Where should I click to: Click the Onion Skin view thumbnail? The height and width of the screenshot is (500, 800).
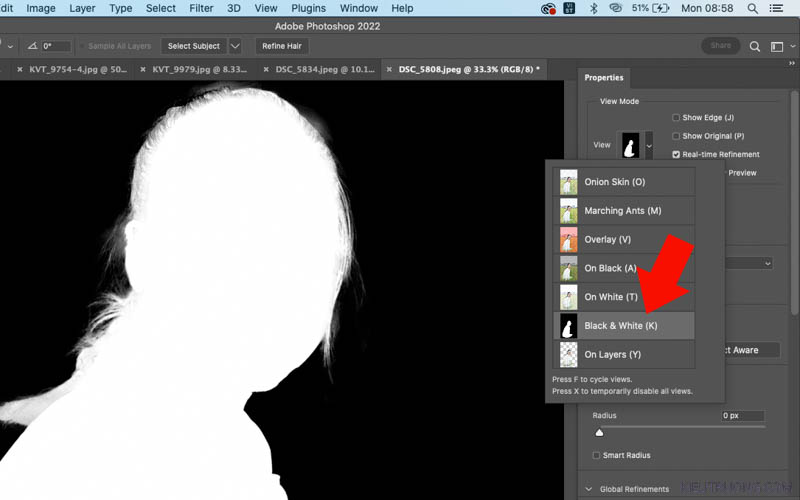[x=568, y=182]
